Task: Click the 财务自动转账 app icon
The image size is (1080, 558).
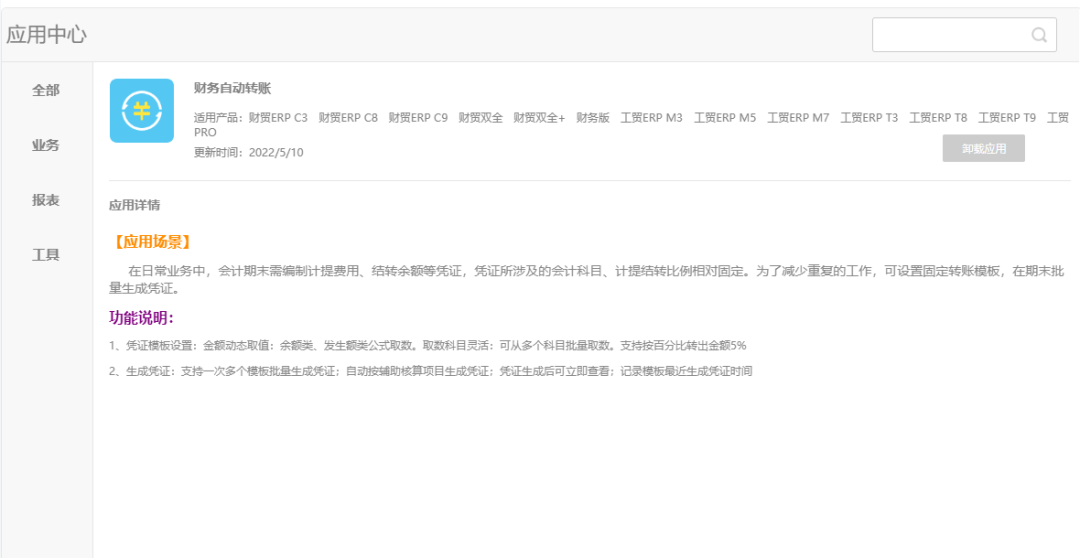Action: coord(141,111)
